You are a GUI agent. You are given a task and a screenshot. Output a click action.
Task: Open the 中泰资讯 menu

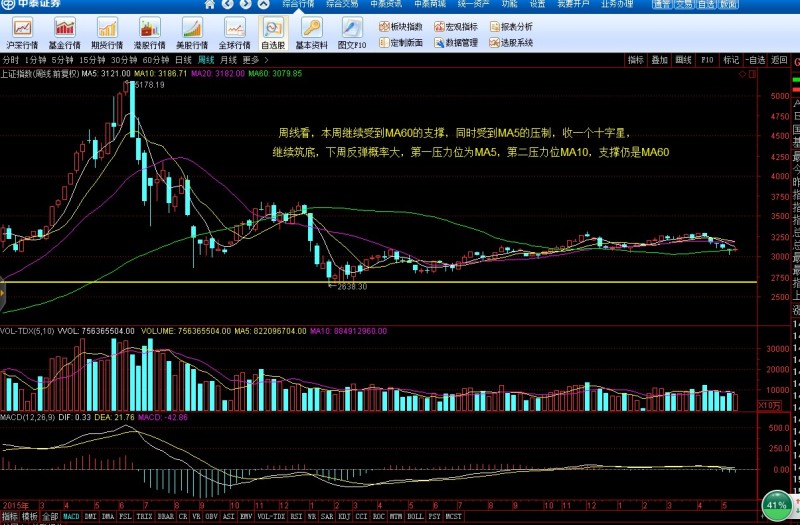(x=386, y=4)
